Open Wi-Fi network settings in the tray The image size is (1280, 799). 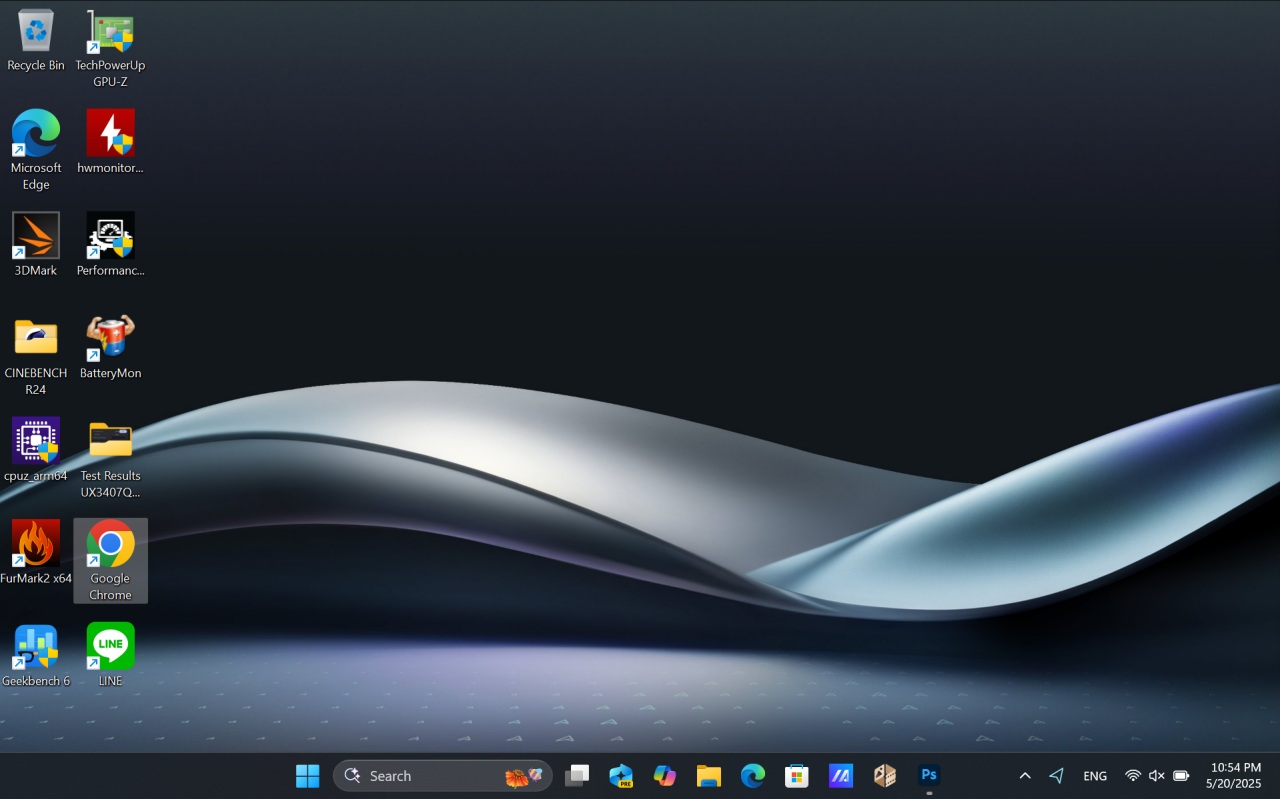coord(1133,776)
